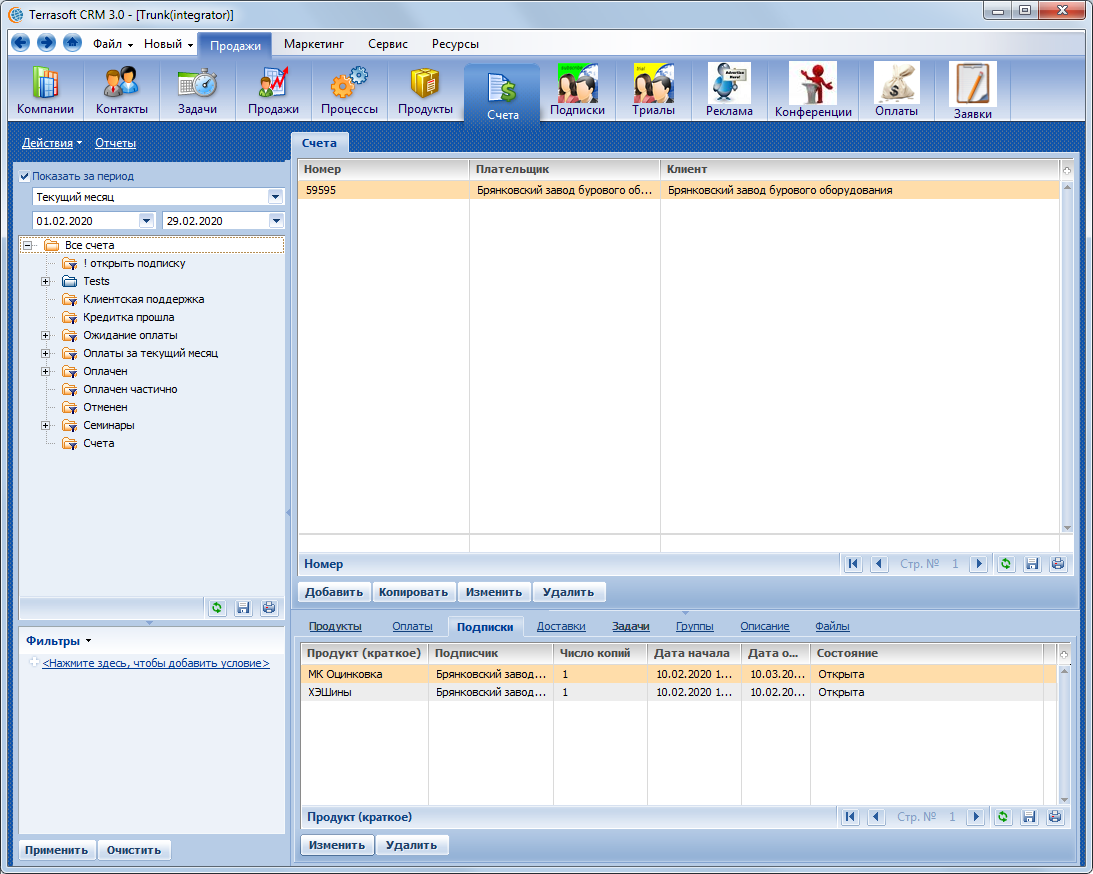This screenshot has height=874, width=1093.
Task: Go to next page in invoices grid
Action: [x=979, y=564]
